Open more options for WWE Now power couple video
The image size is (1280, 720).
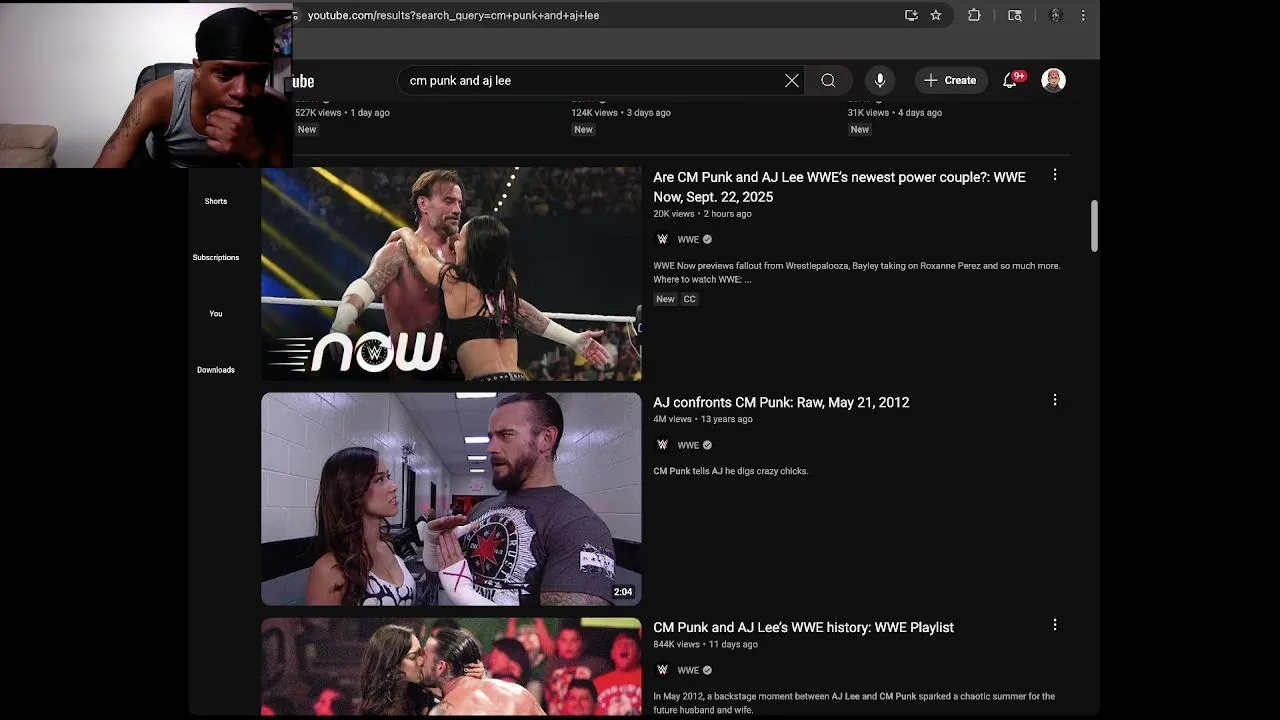[x=1054, y=175]
